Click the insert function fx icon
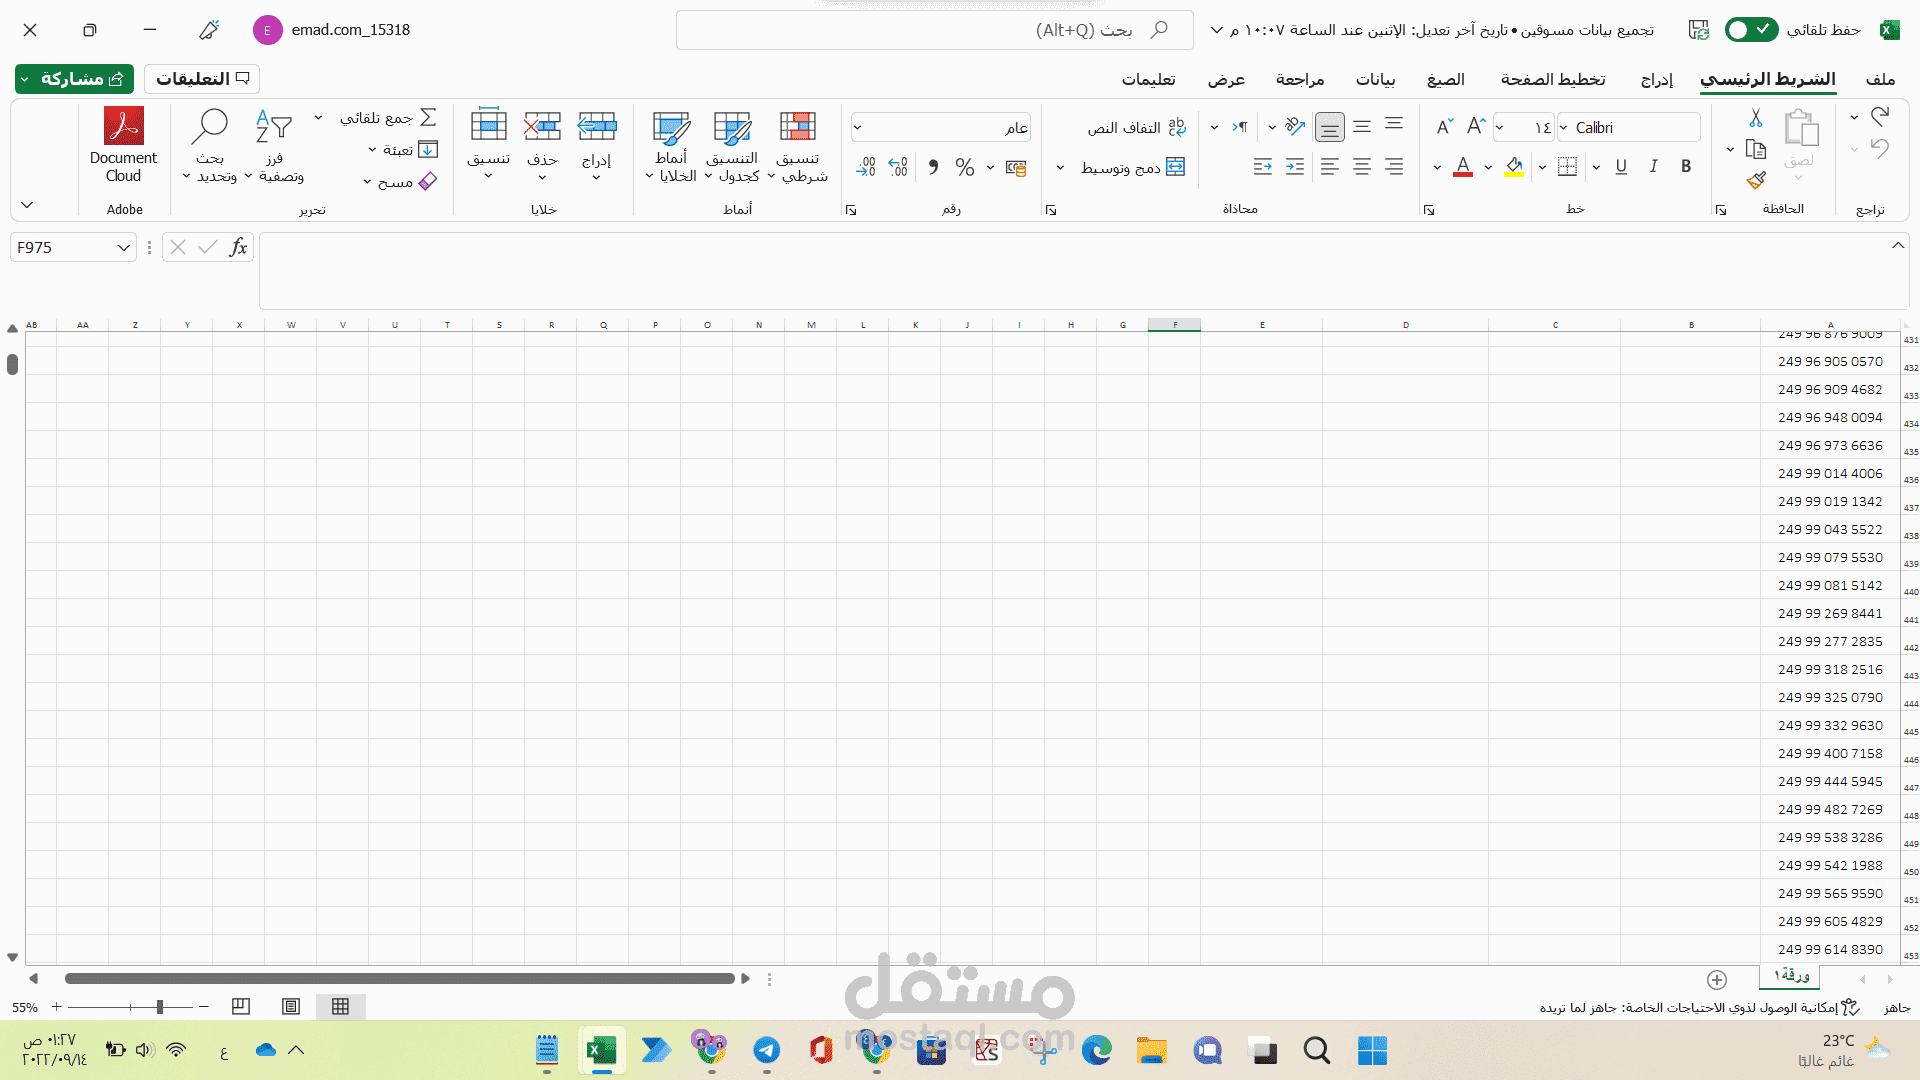 coord(238,247)
